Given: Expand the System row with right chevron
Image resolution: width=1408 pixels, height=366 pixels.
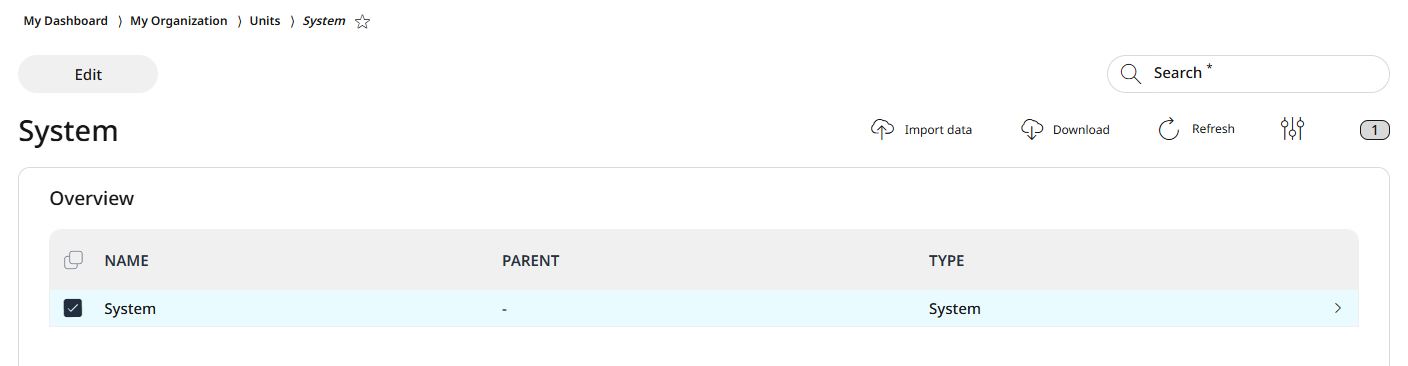Looking at the screenshot, I should [x=1338, y=308].
